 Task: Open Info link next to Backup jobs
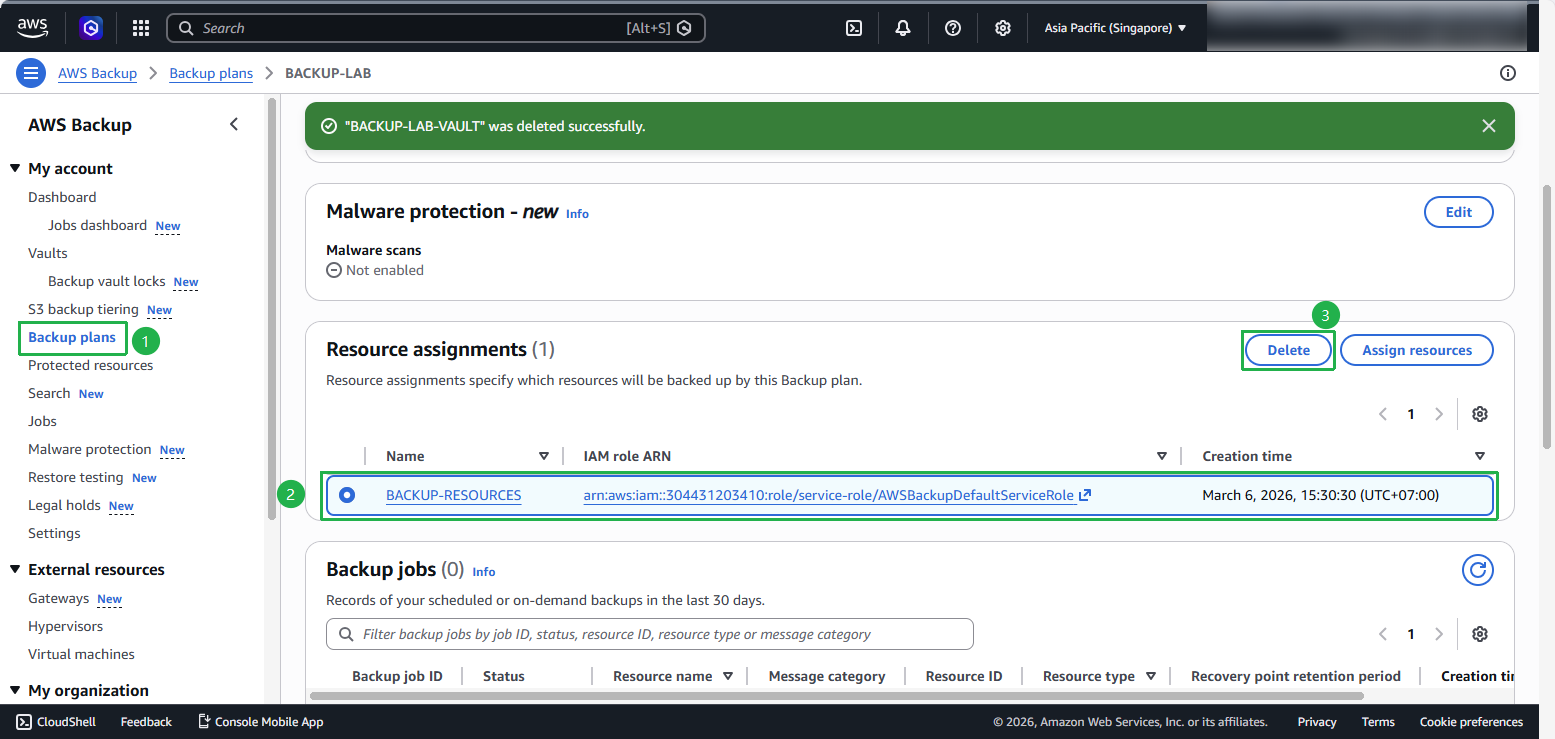coord(484,571)
